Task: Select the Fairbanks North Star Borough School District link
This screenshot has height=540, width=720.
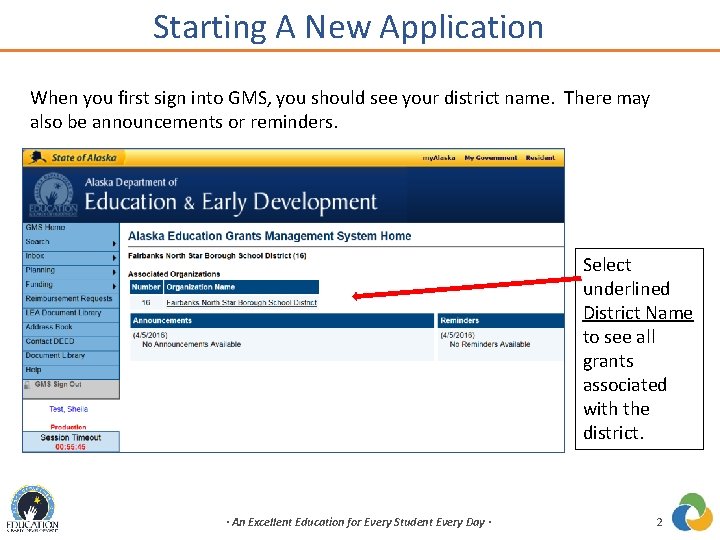Action: 242,303
